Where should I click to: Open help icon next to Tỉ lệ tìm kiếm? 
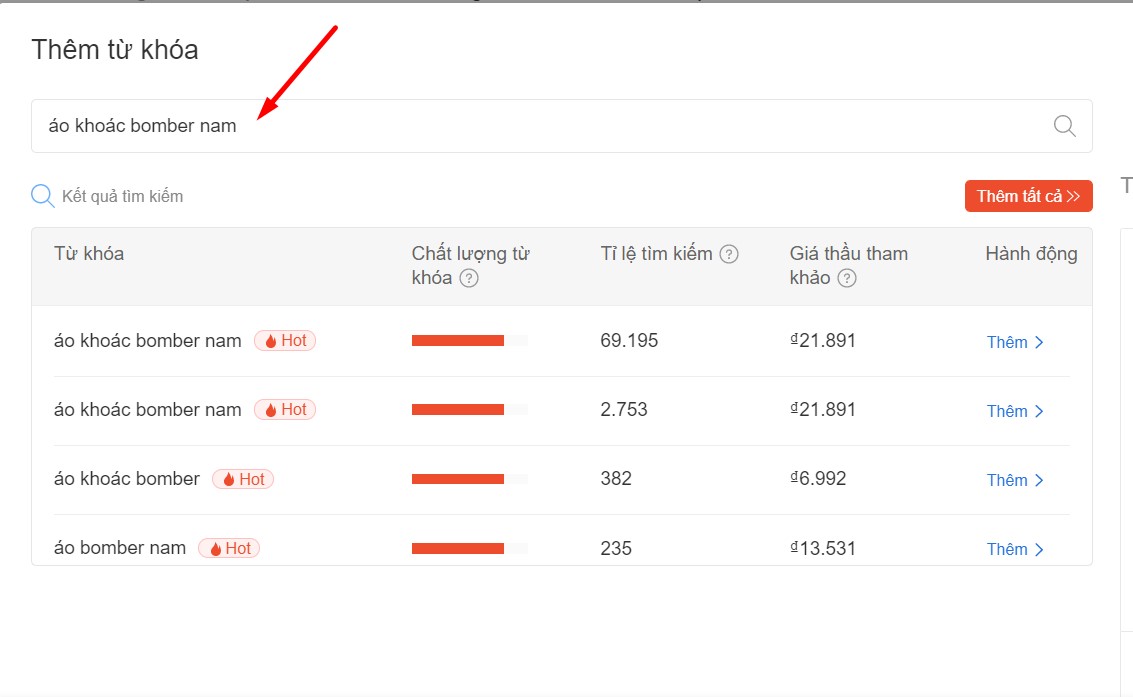[729, 254]
